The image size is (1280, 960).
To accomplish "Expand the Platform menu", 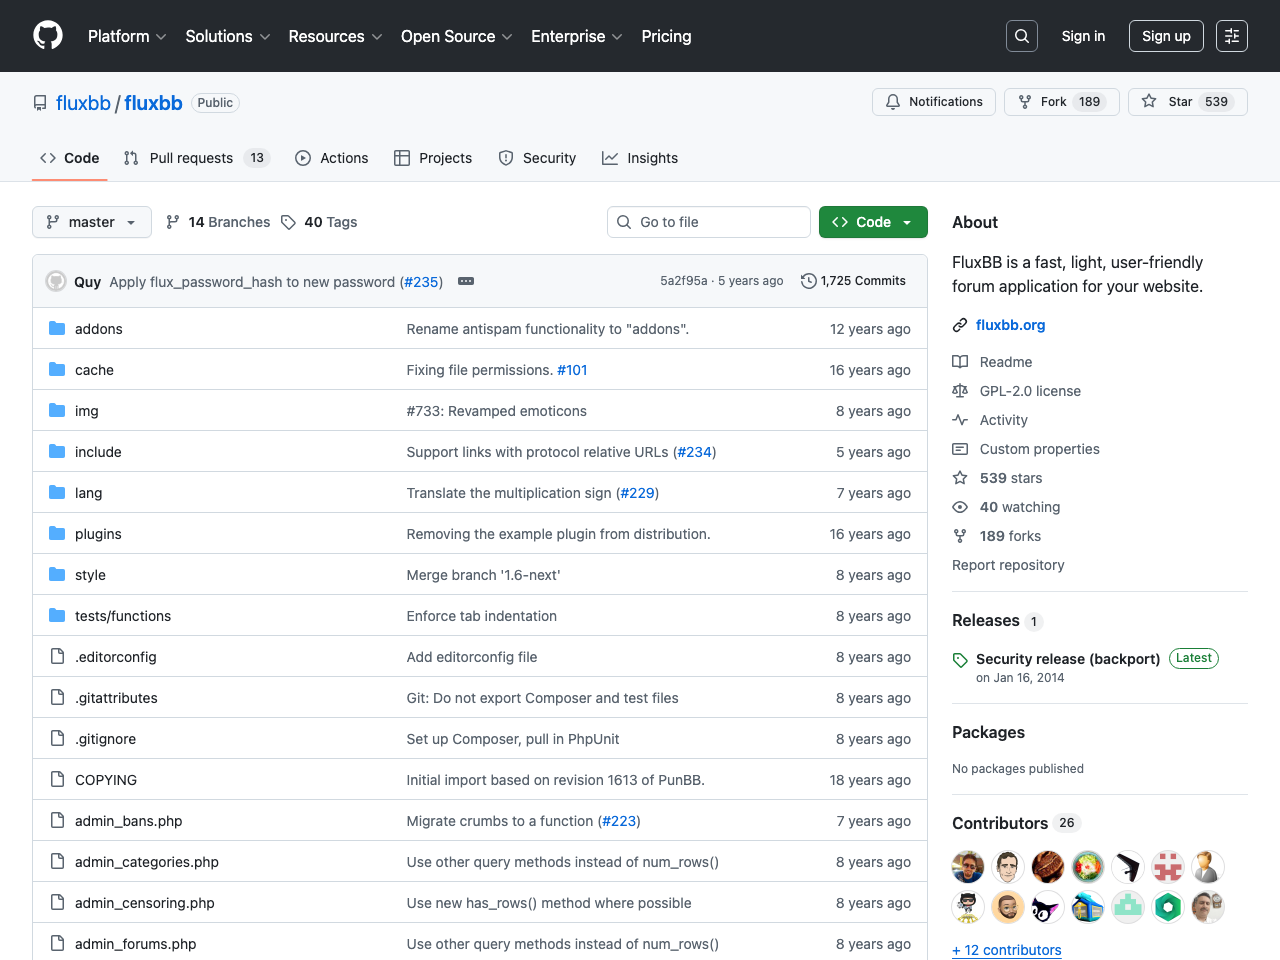I will point(127,36).
